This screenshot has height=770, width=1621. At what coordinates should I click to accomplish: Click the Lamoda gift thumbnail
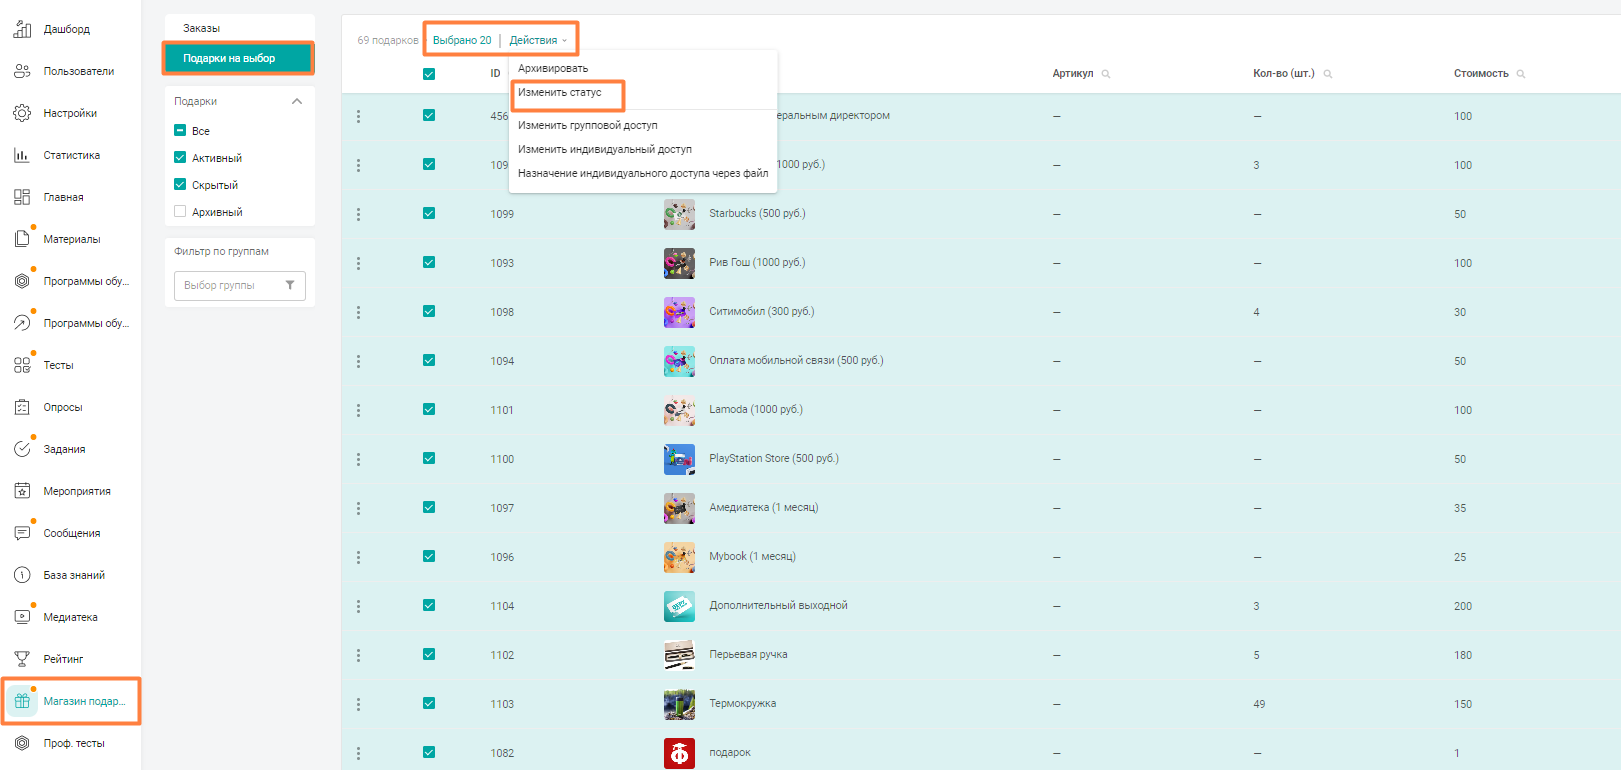679,410
